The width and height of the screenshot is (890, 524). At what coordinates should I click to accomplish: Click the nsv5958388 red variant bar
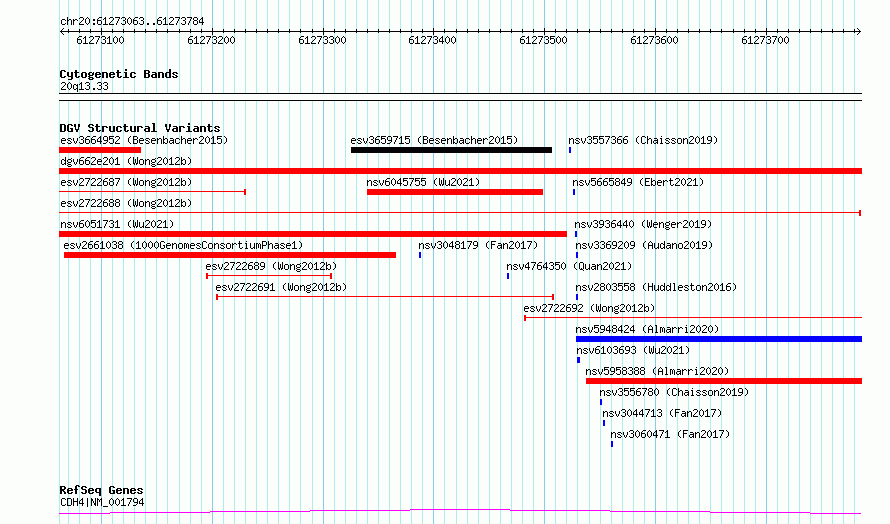click(x=724, y=381)
